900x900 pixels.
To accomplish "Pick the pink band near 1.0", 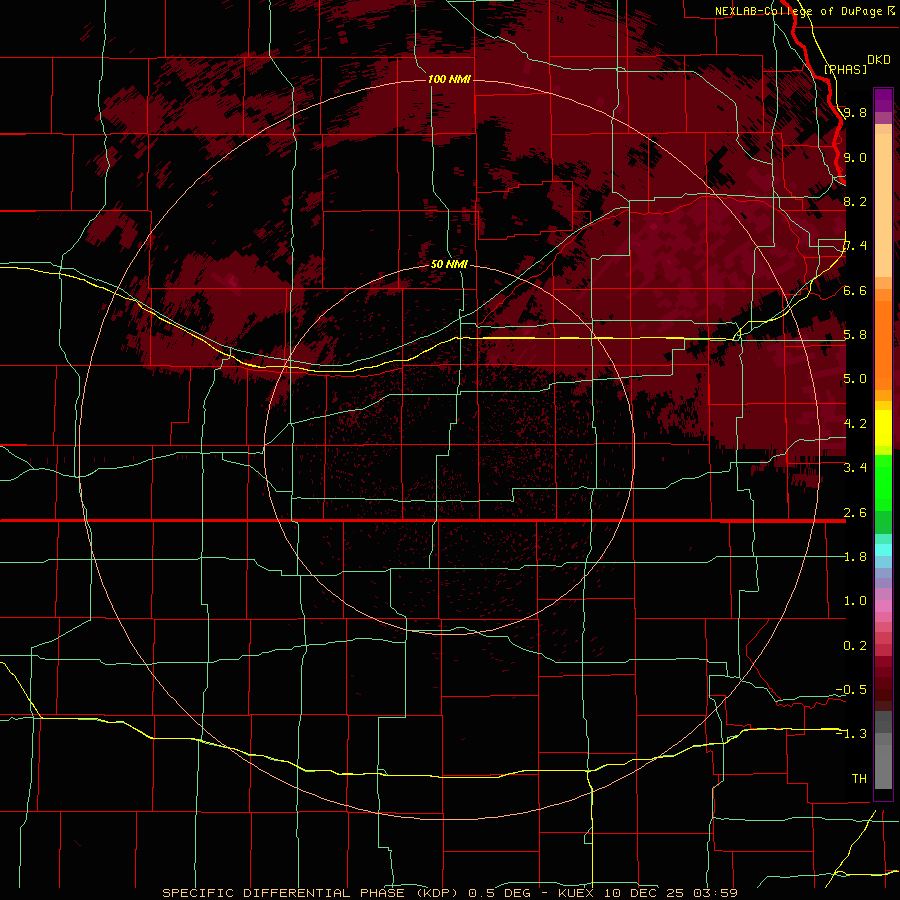I will click(x=883, y=606).
